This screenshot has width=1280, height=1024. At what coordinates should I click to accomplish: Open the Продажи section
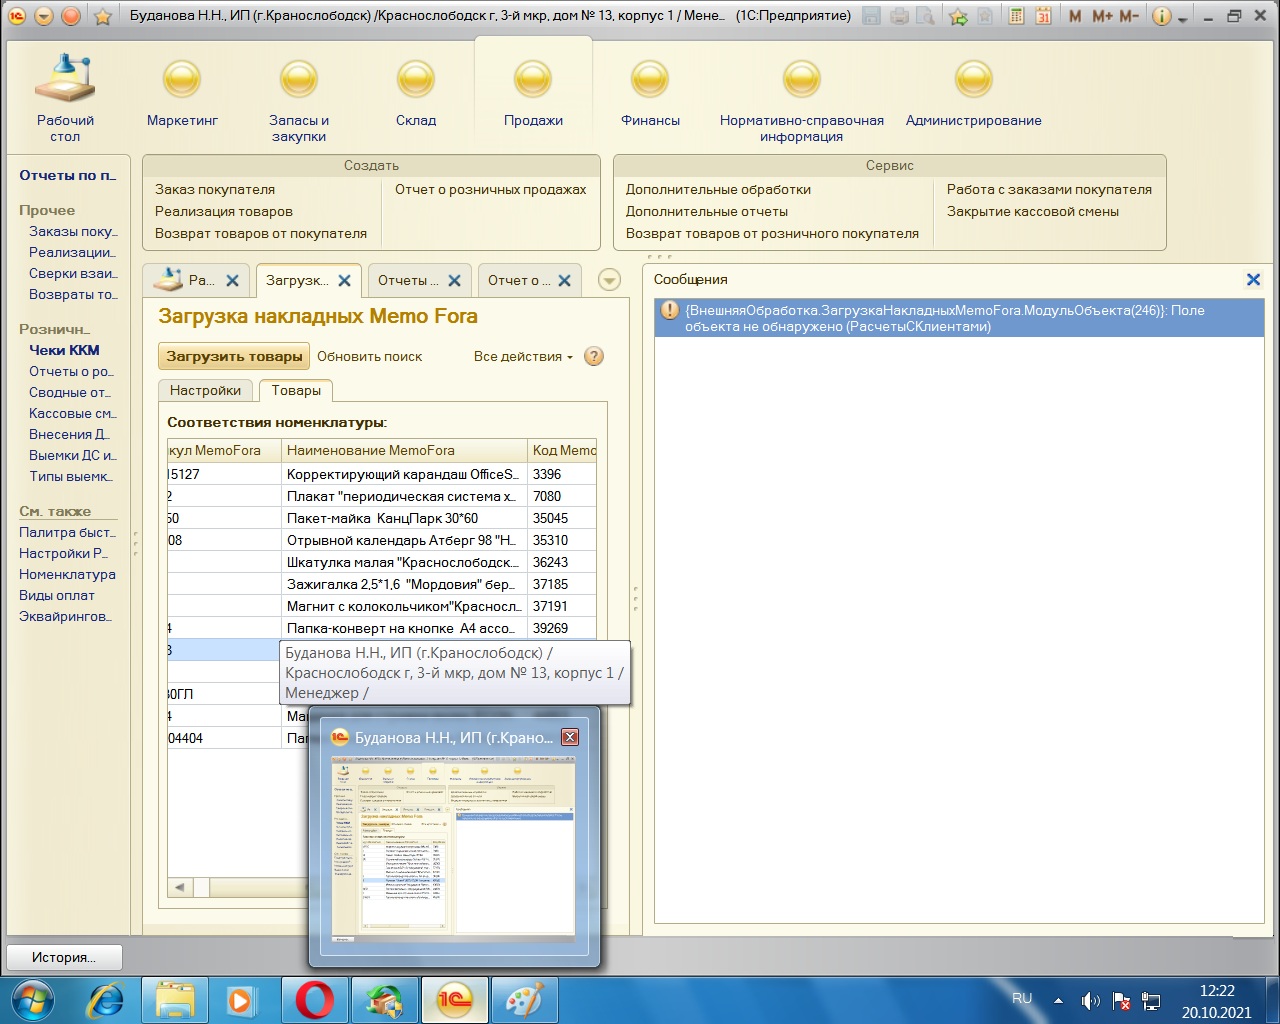coord(533,96)
